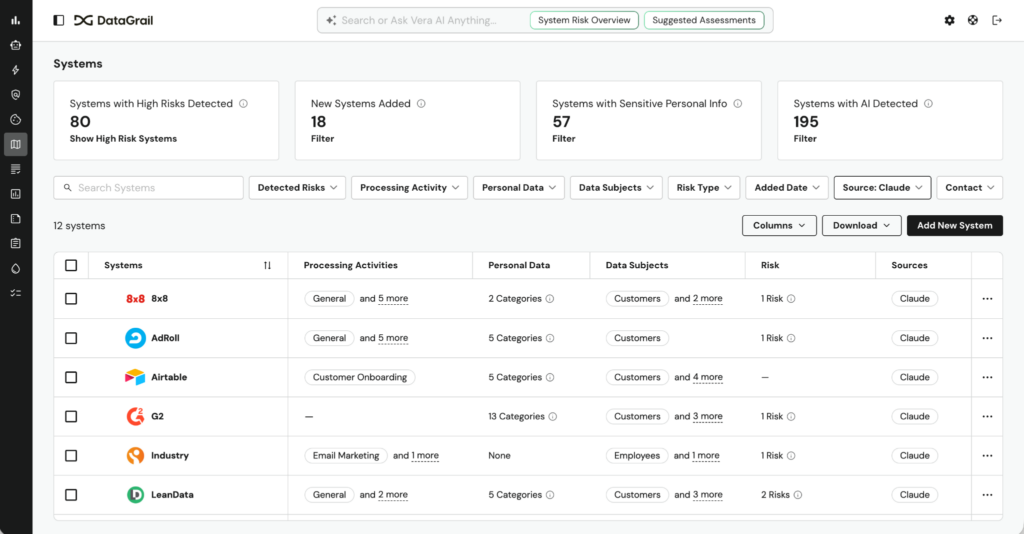The image size is (1024, 534).
Task: Click the Suggested Assessments suggestion chip
Action: click(704, 20)
